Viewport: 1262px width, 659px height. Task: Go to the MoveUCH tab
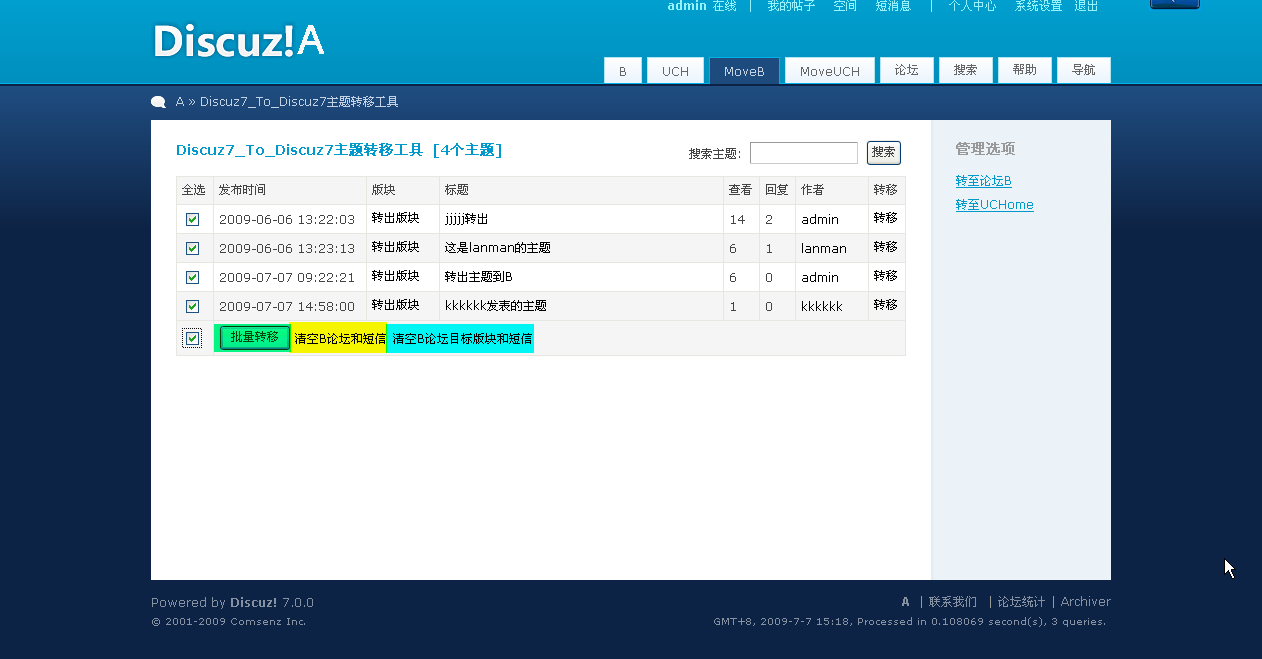coord(830,71)
